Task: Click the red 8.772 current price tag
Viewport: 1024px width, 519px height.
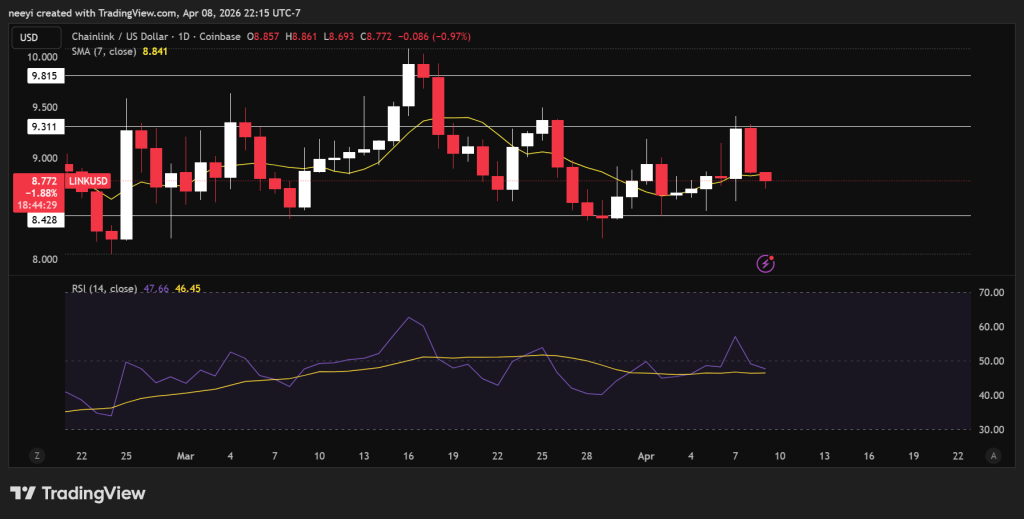Action: tap(37, 180)
